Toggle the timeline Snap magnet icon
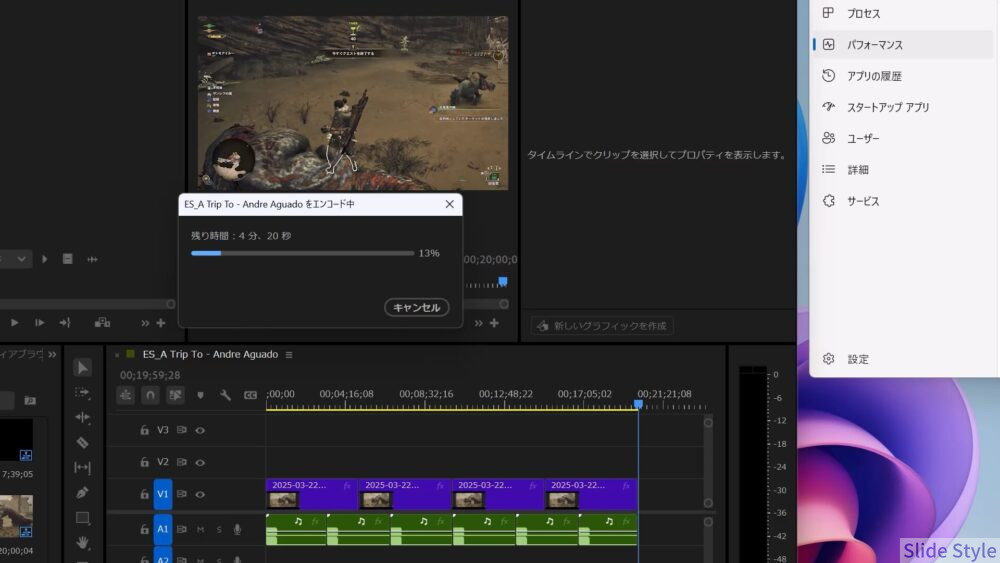 point(150,395)
